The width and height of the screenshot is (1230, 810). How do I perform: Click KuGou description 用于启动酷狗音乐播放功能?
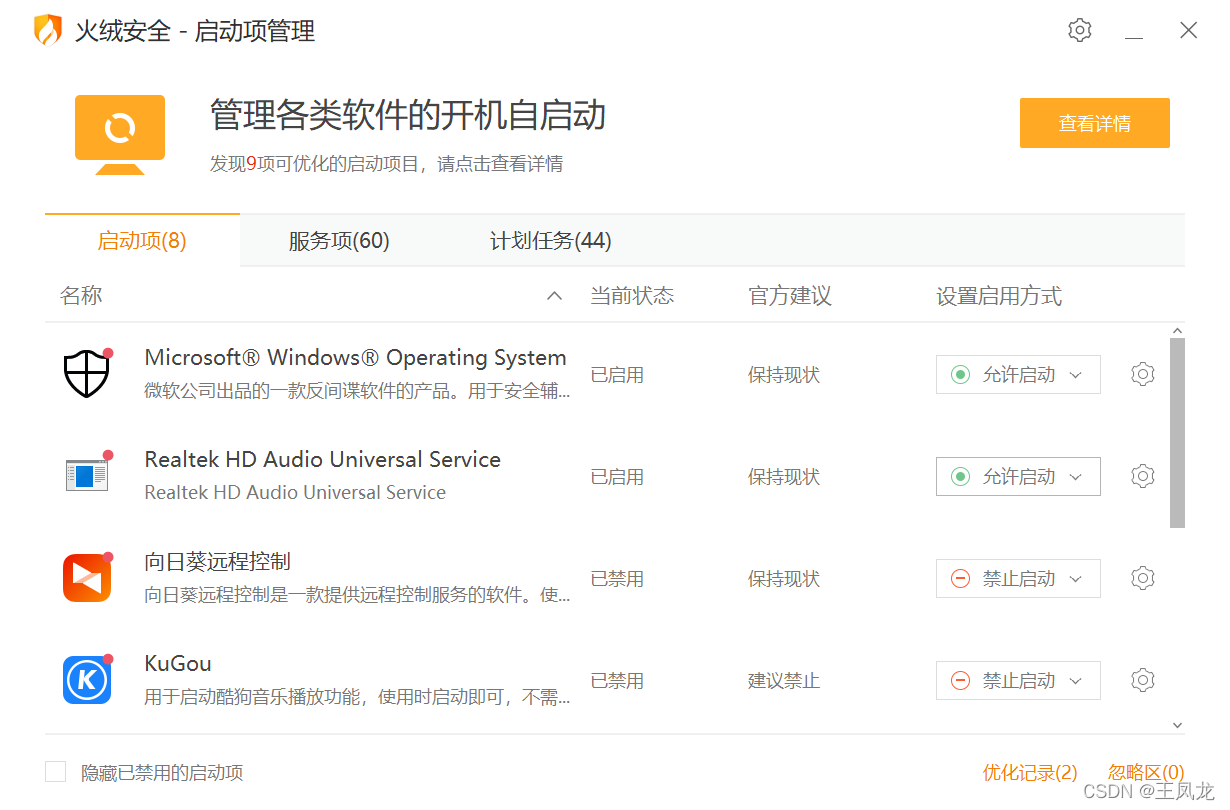pyautogui.click(x=357, y=697)
